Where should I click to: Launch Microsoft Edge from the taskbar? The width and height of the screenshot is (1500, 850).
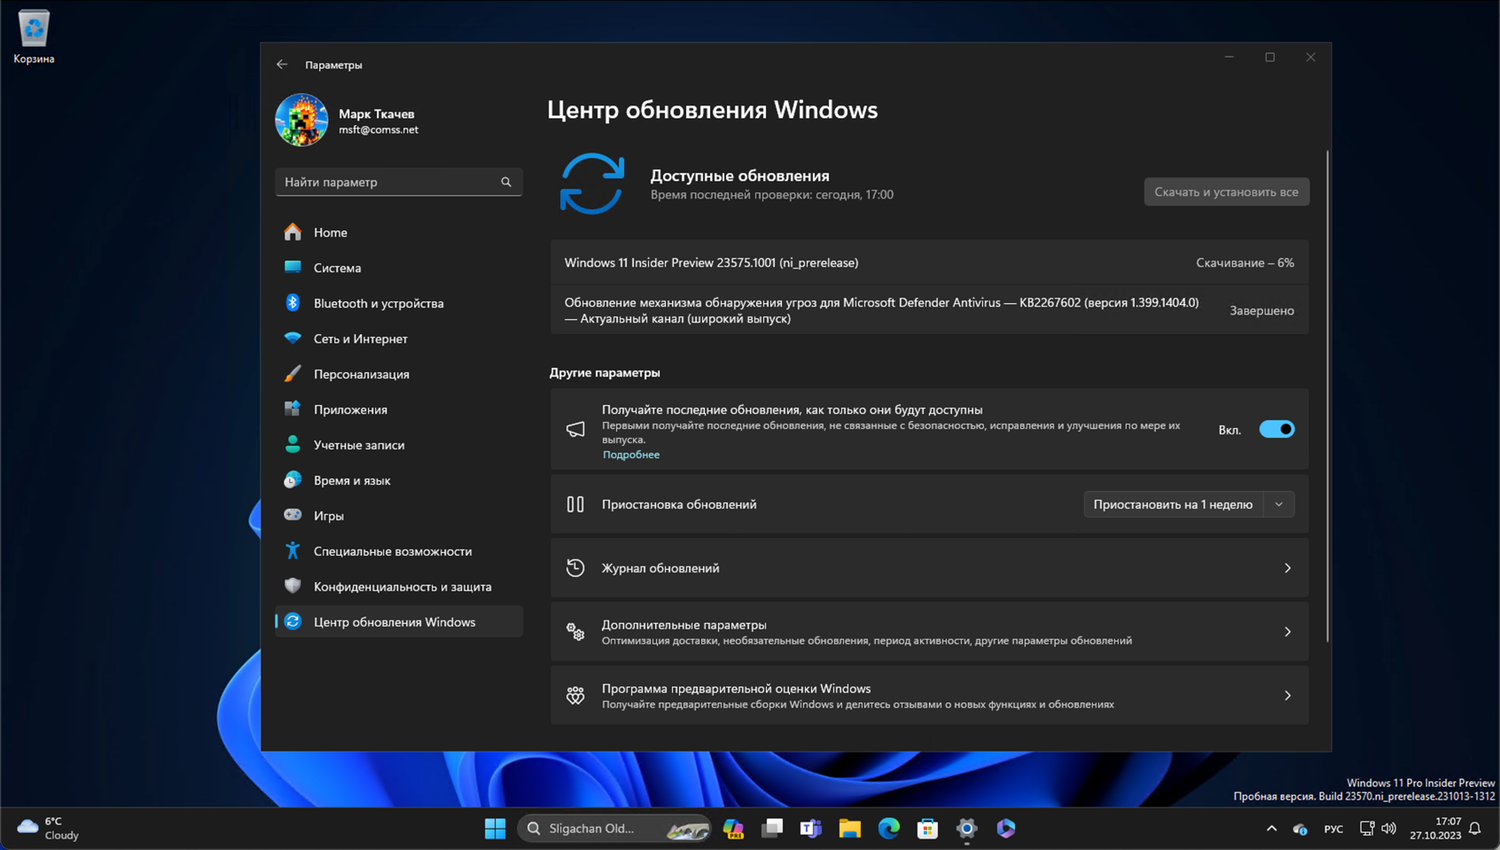pos(888,828)
